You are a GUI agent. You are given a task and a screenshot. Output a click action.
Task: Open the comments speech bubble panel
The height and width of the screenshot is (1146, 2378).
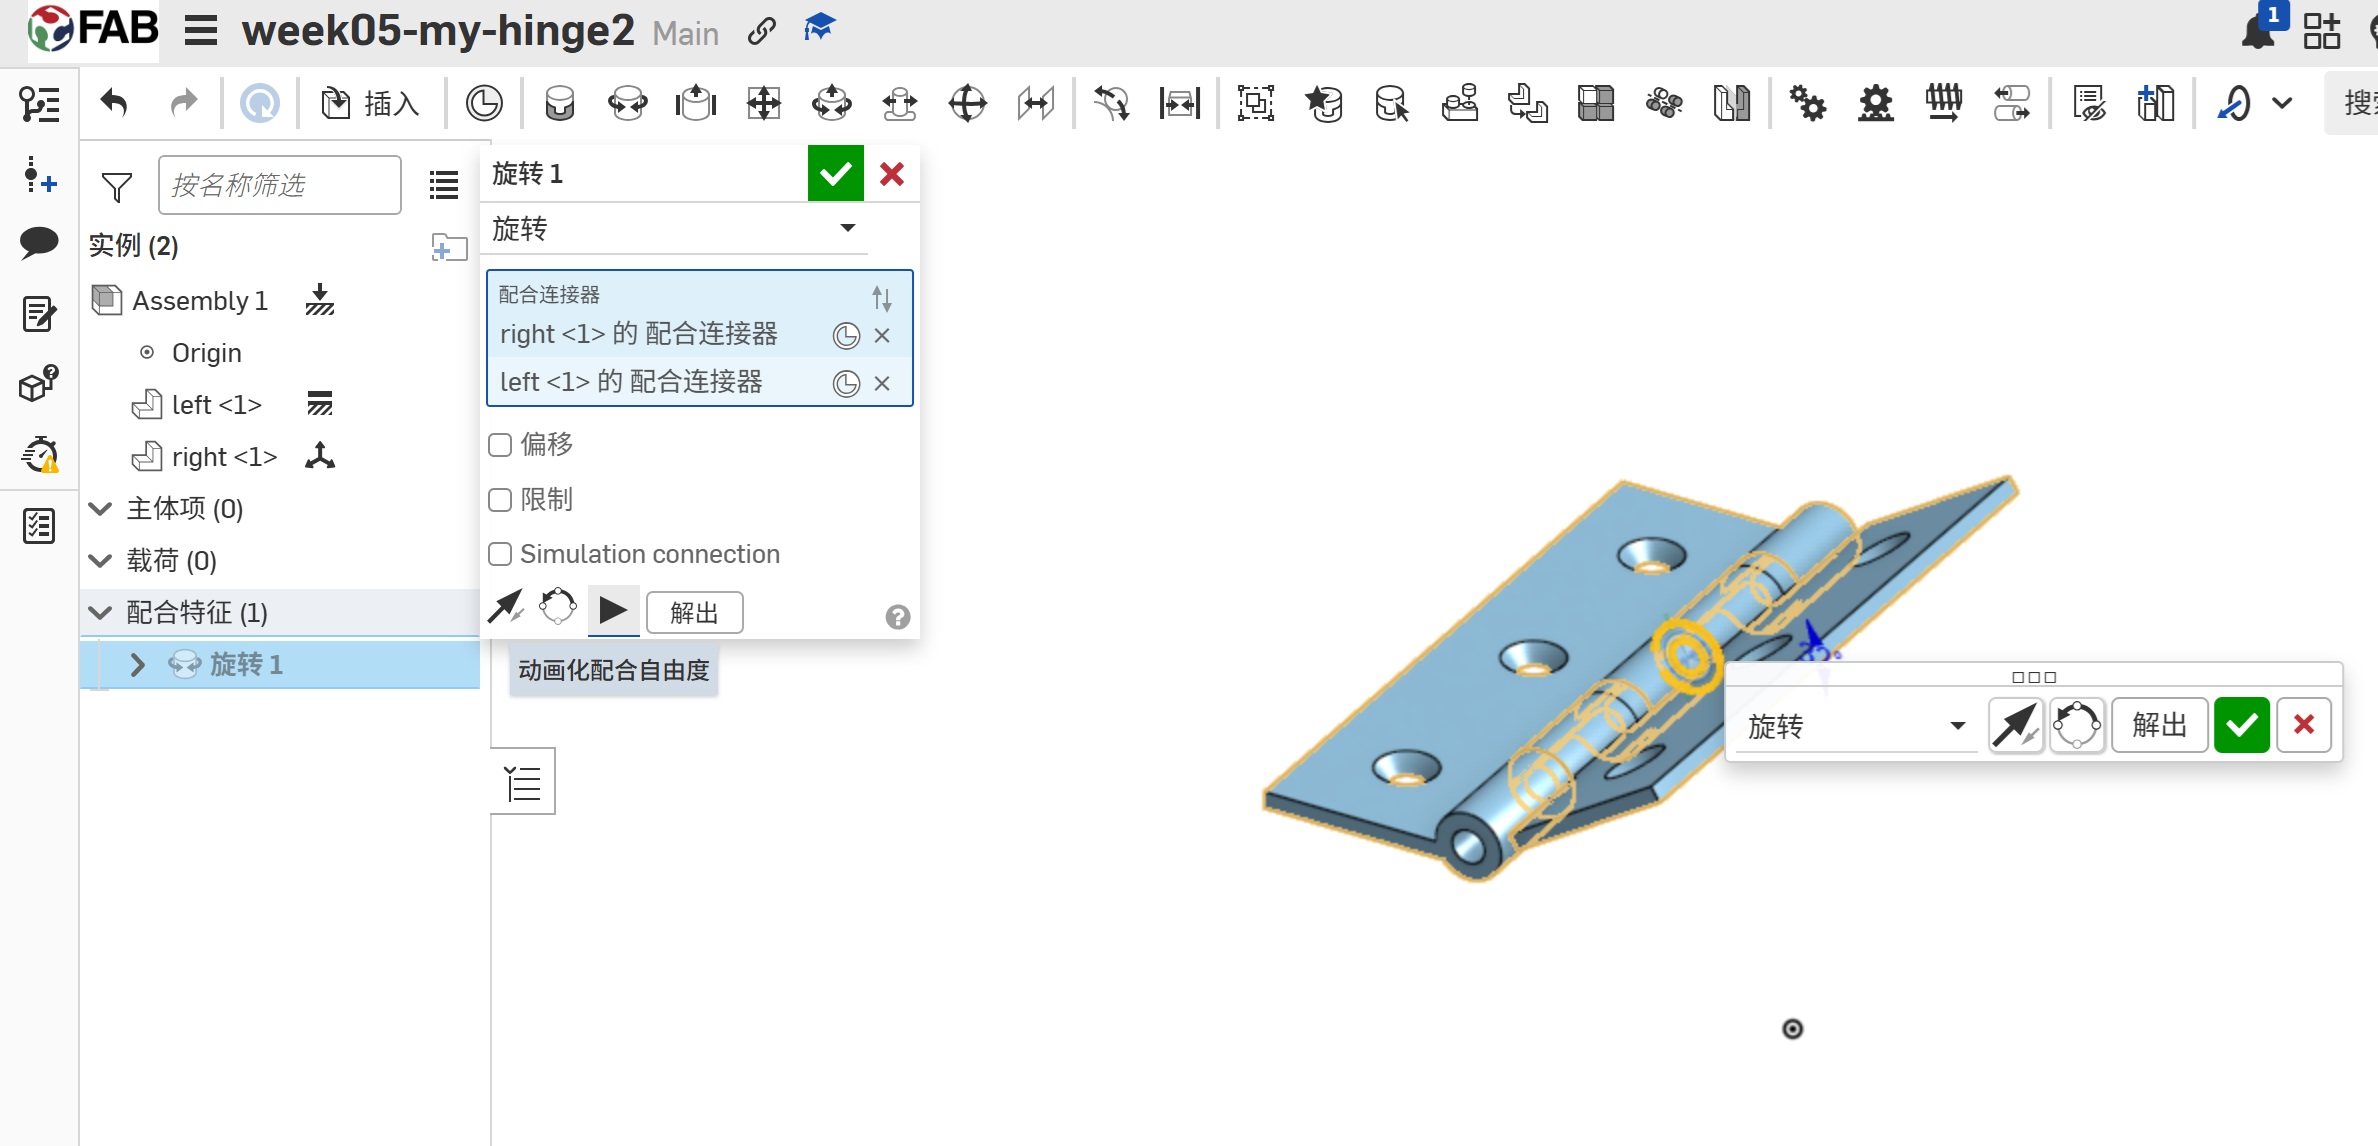[39, 242]
